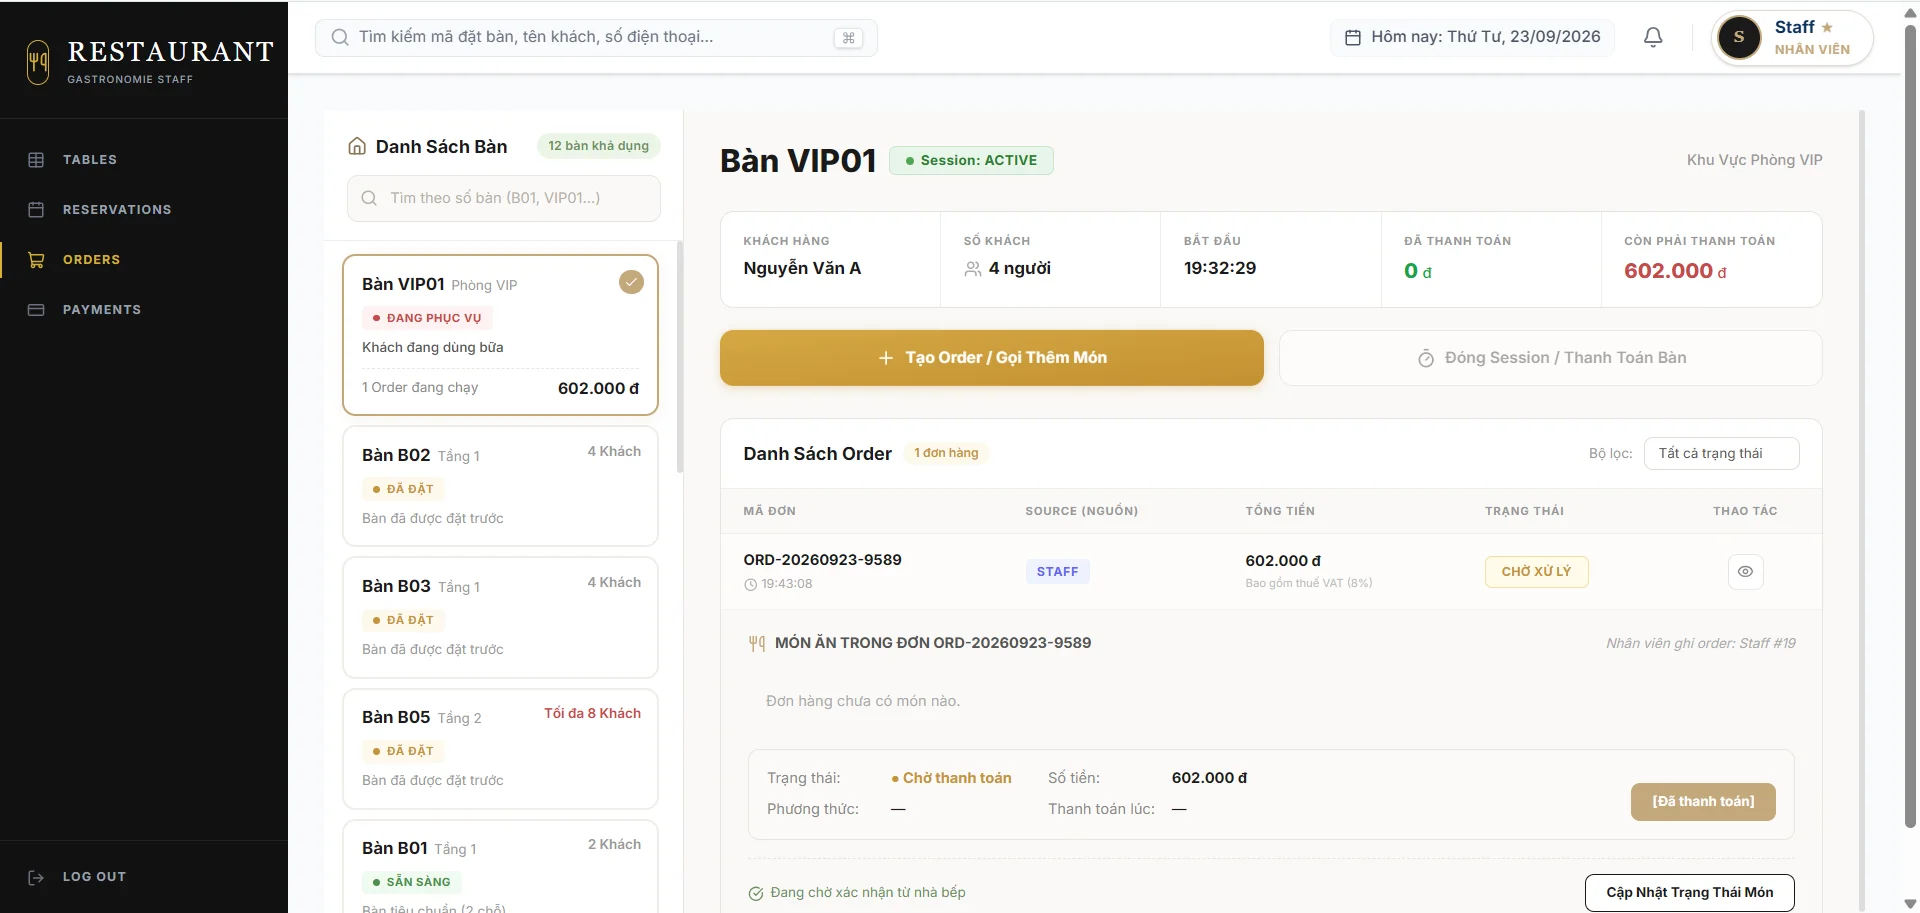Go to Tables menu

[90, 160]
